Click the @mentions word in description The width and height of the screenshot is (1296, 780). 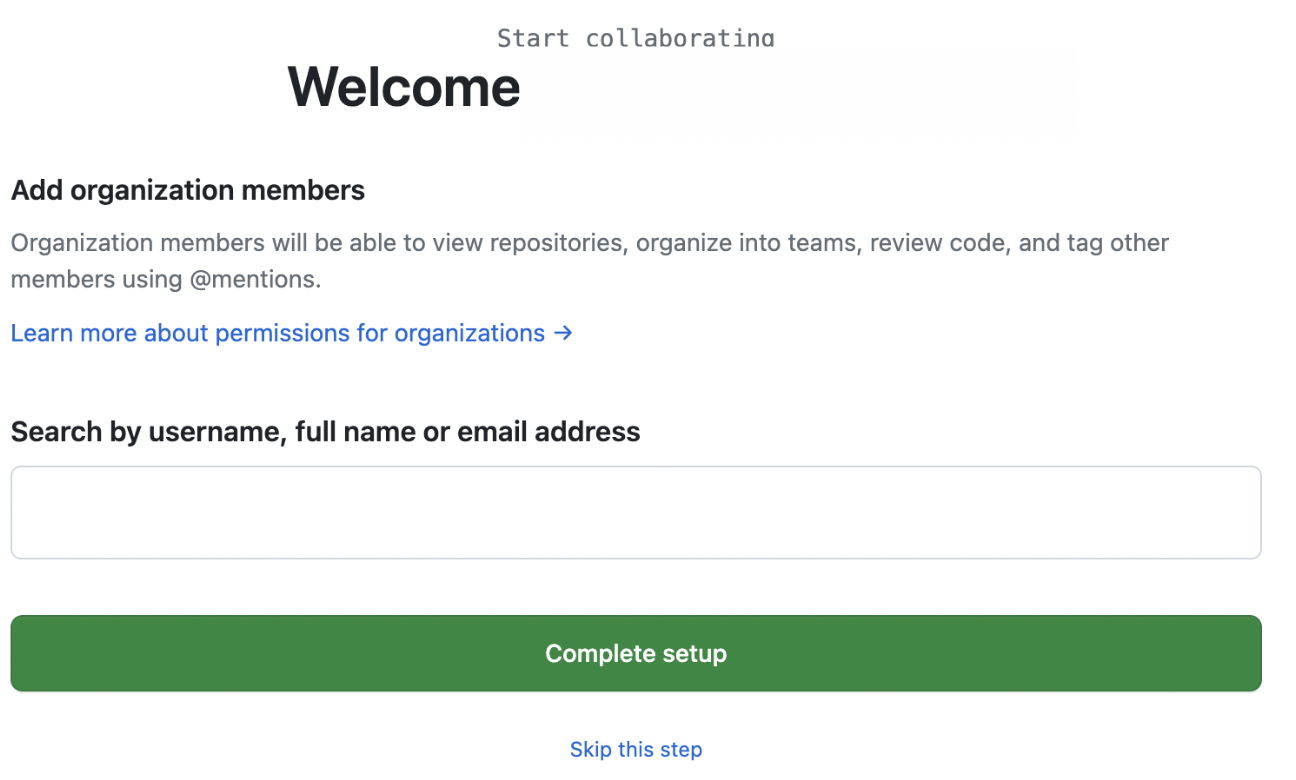point(255,279)
